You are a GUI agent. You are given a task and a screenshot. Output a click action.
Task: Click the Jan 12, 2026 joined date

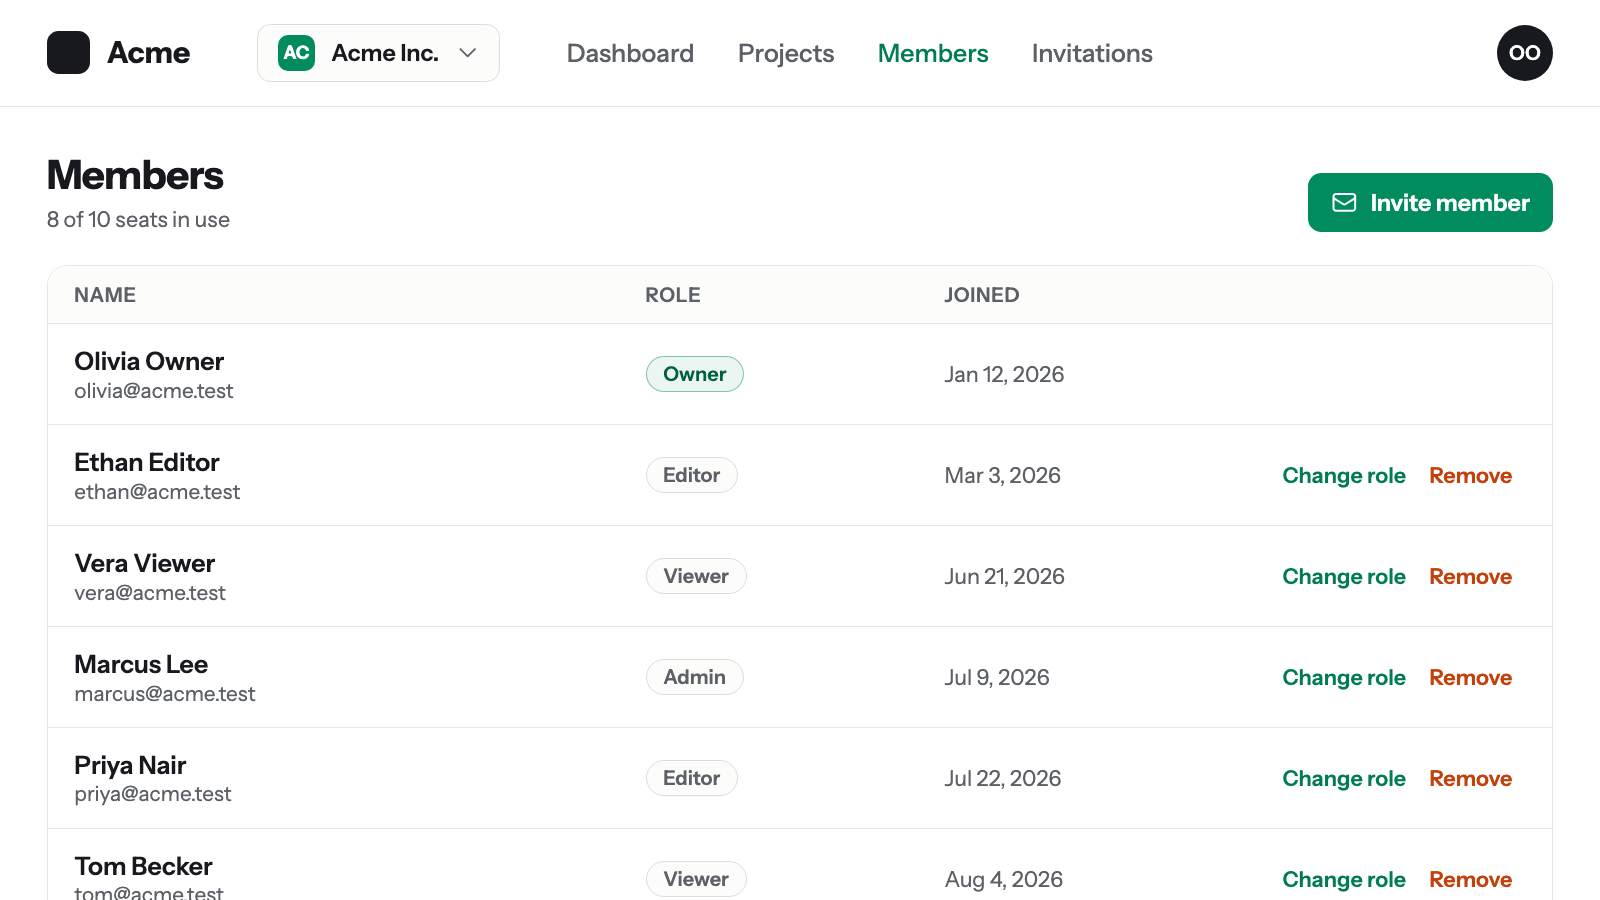pyautogui.click(x=1004, y=374)
